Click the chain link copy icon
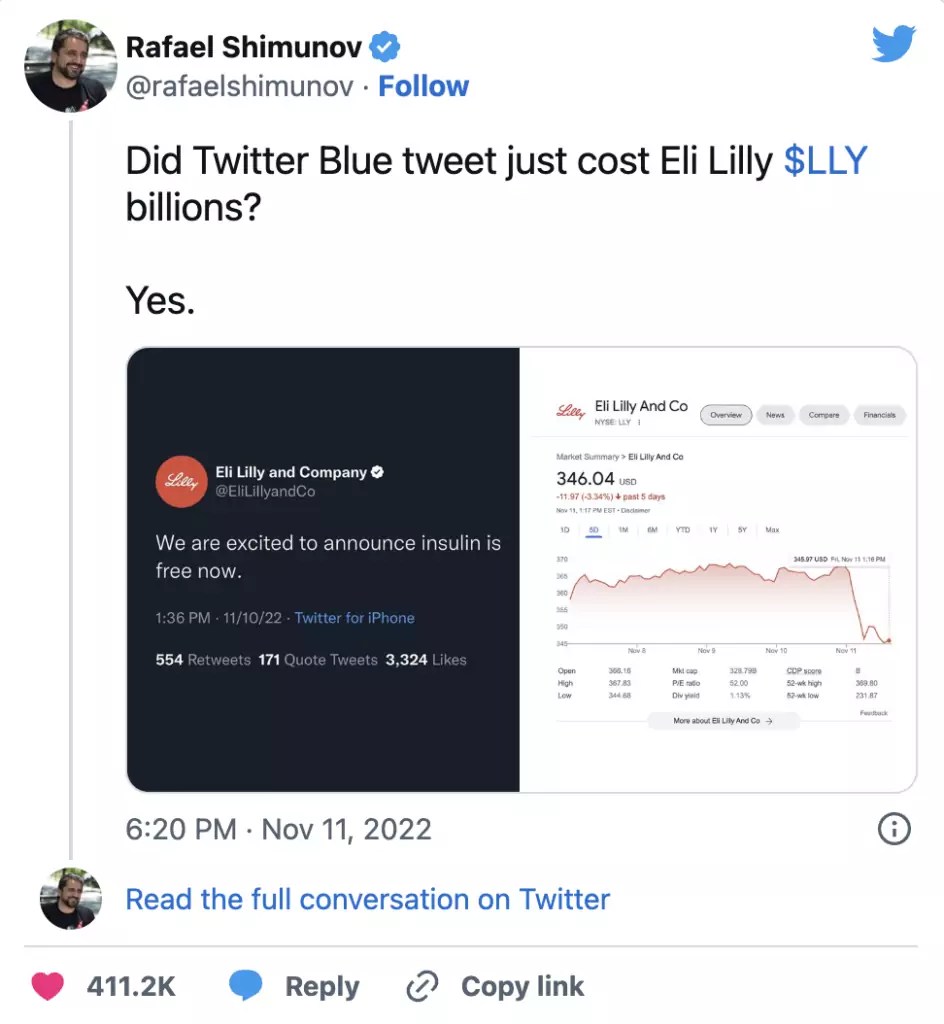Screen dimensions: 944x1024 (x=422, y=986)
